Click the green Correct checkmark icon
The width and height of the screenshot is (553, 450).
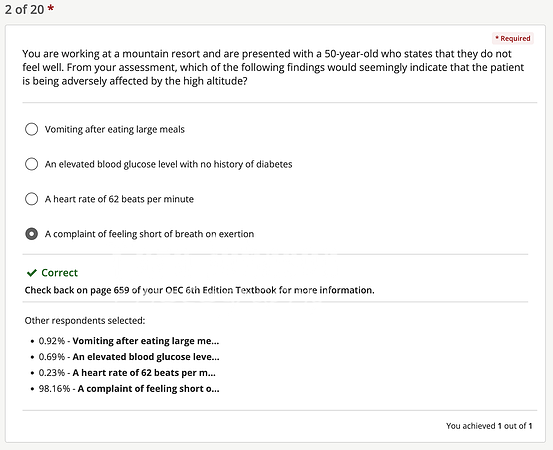tap(32, 273)
